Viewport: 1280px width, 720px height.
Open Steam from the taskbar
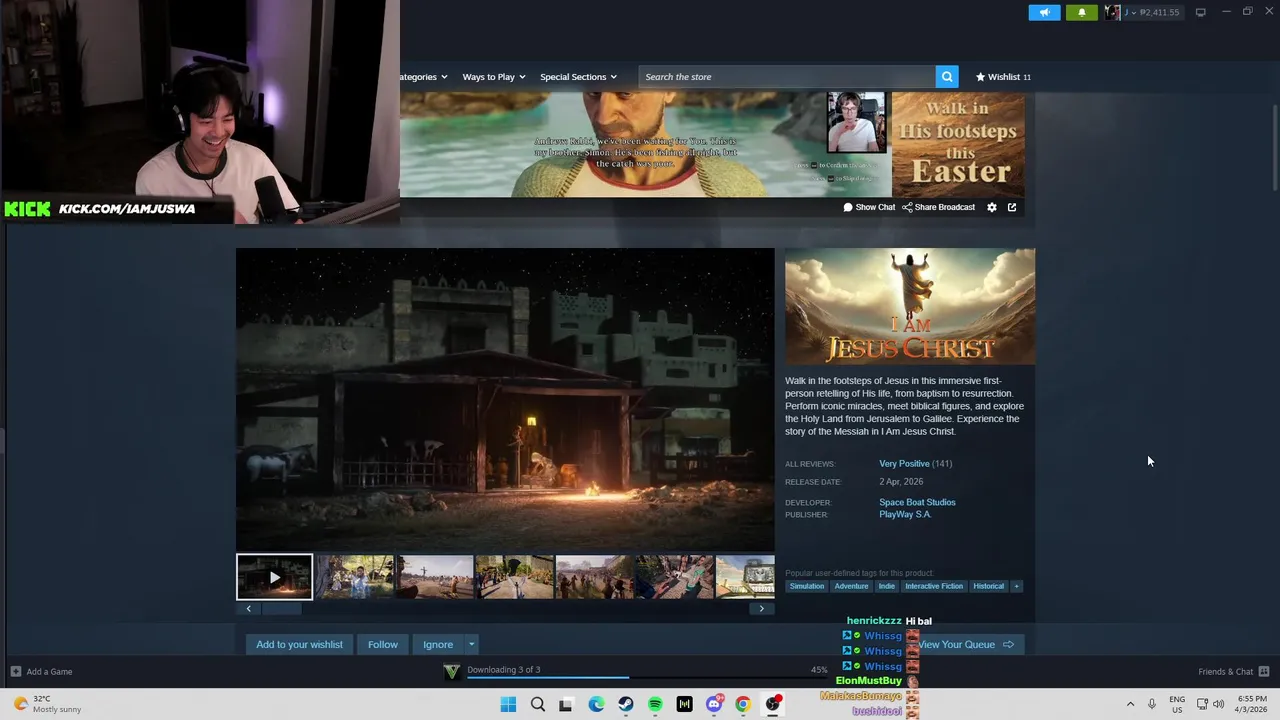coord(625,704)
